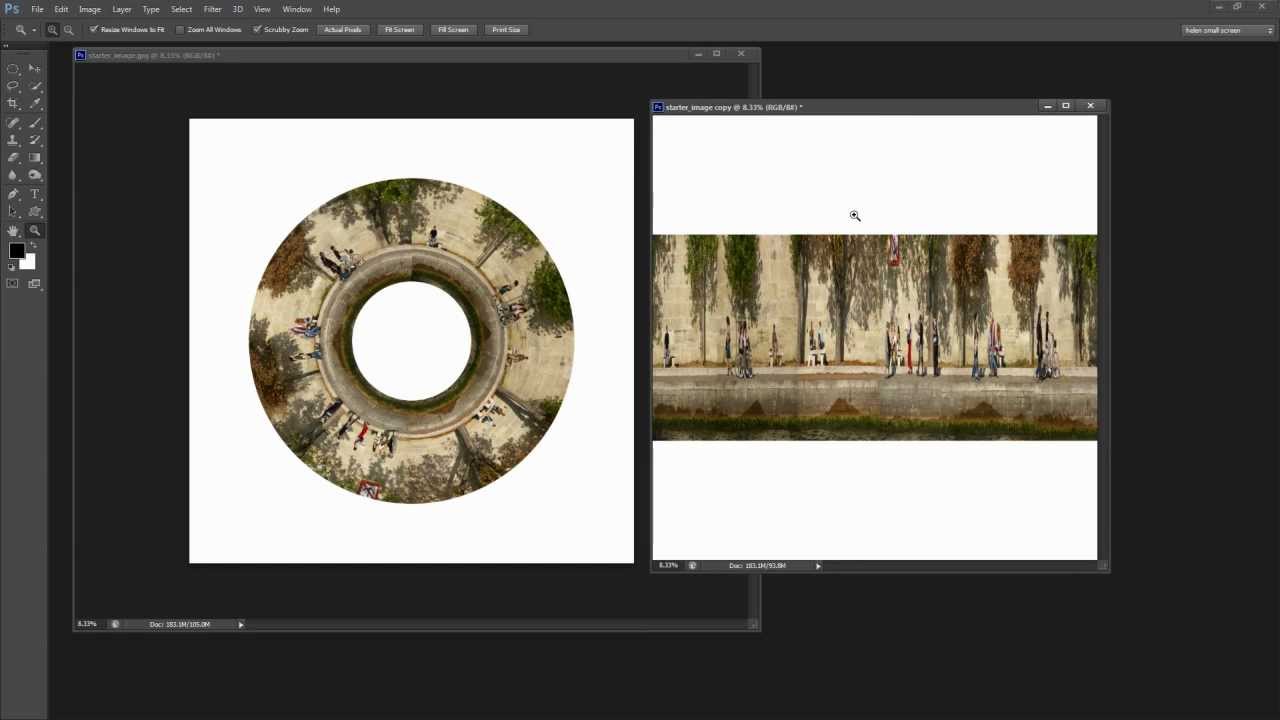The width and height of the screenshot is (1280, 720).
Task: Select the Path Selection tool
Action: [x=13, y=212]
